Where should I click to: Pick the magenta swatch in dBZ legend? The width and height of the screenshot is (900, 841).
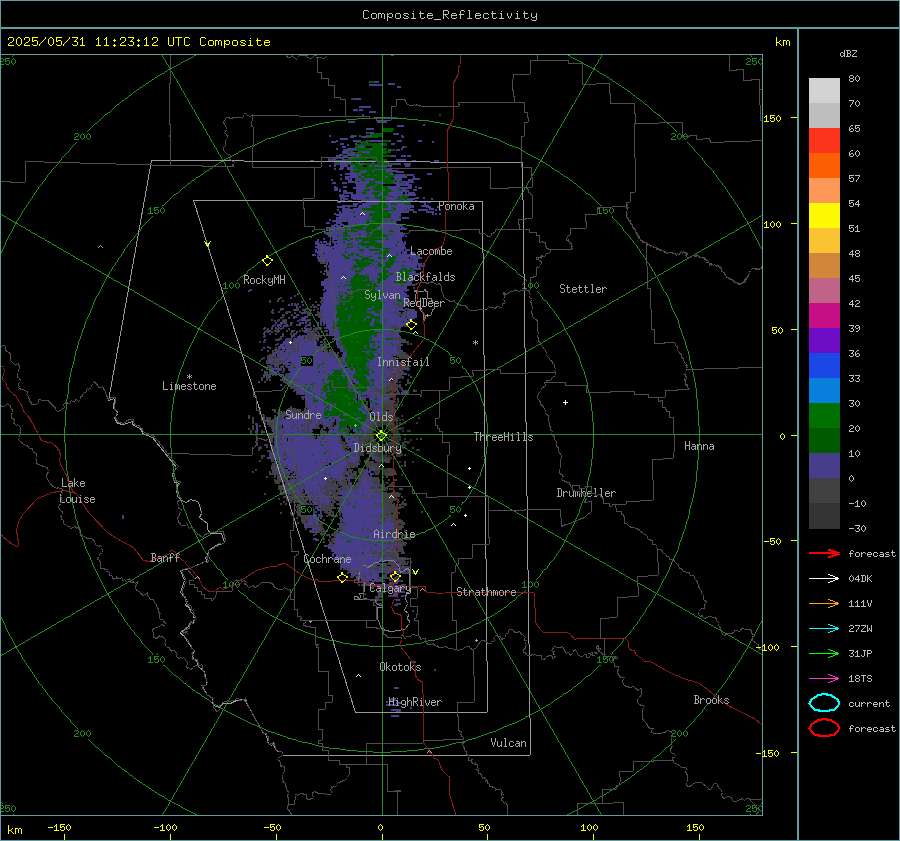824,316
